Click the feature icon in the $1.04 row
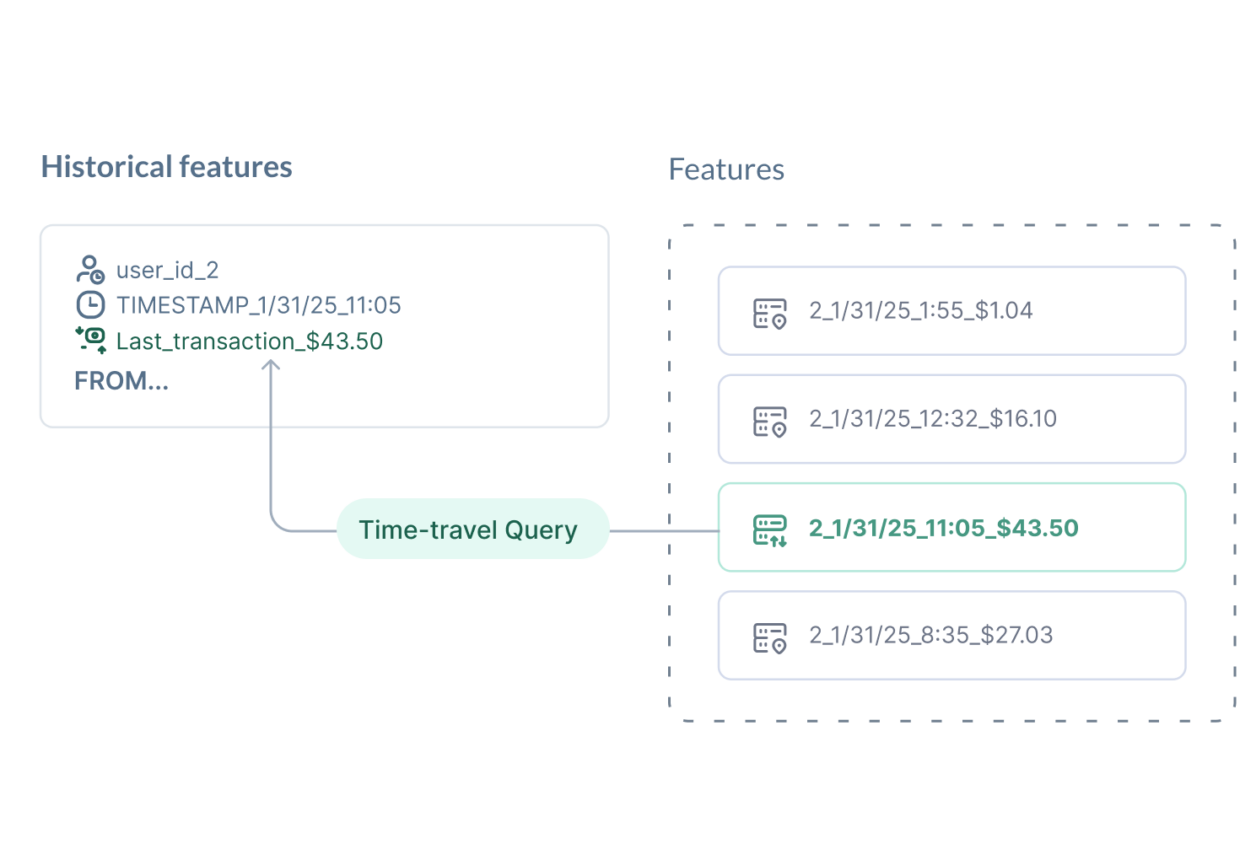This screenshot has width=1240, height=860. click(769, 312)
